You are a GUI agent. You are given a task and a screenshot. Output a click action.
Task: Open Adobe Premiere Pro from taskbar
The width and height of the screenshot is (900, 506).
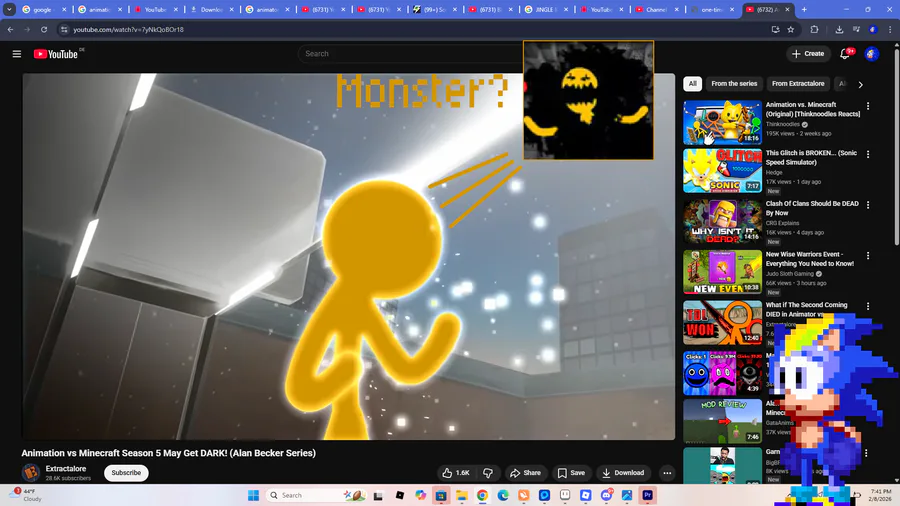tap(647, 495)
